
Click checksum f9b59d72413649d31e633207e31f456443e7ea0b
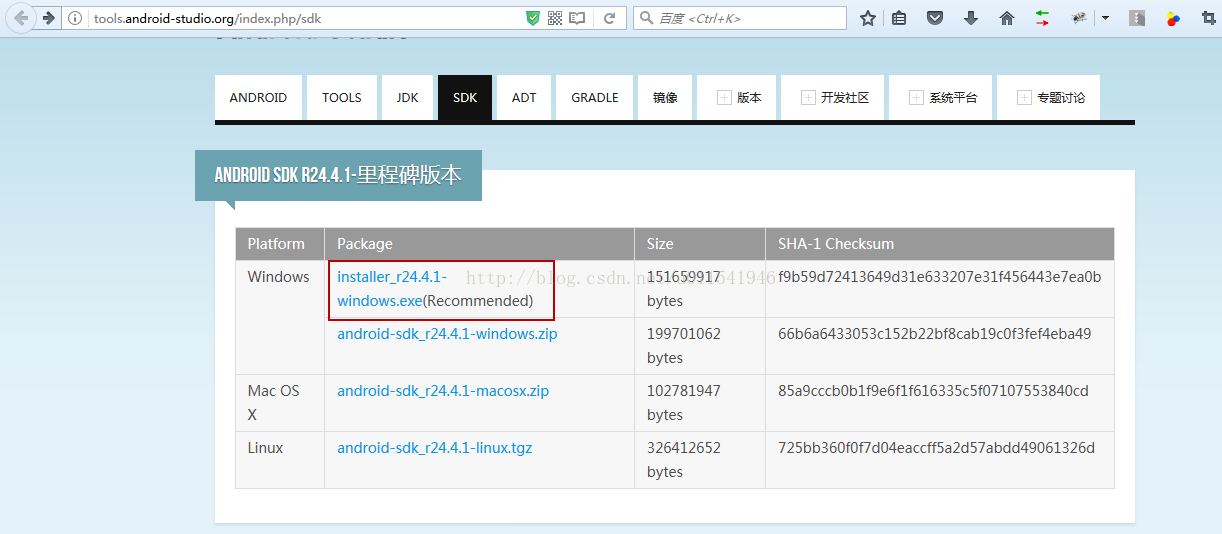pos(940,277)
